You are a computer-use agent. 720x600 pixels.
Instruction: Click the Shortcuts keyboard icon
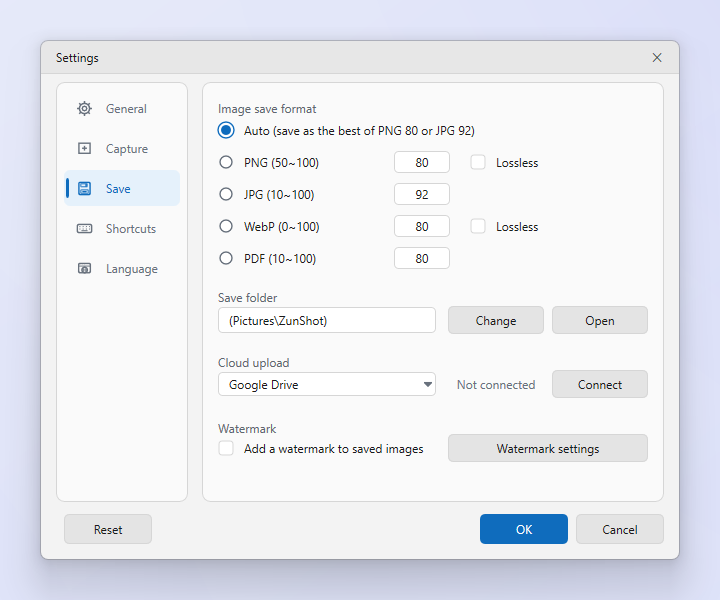(84, 228)
